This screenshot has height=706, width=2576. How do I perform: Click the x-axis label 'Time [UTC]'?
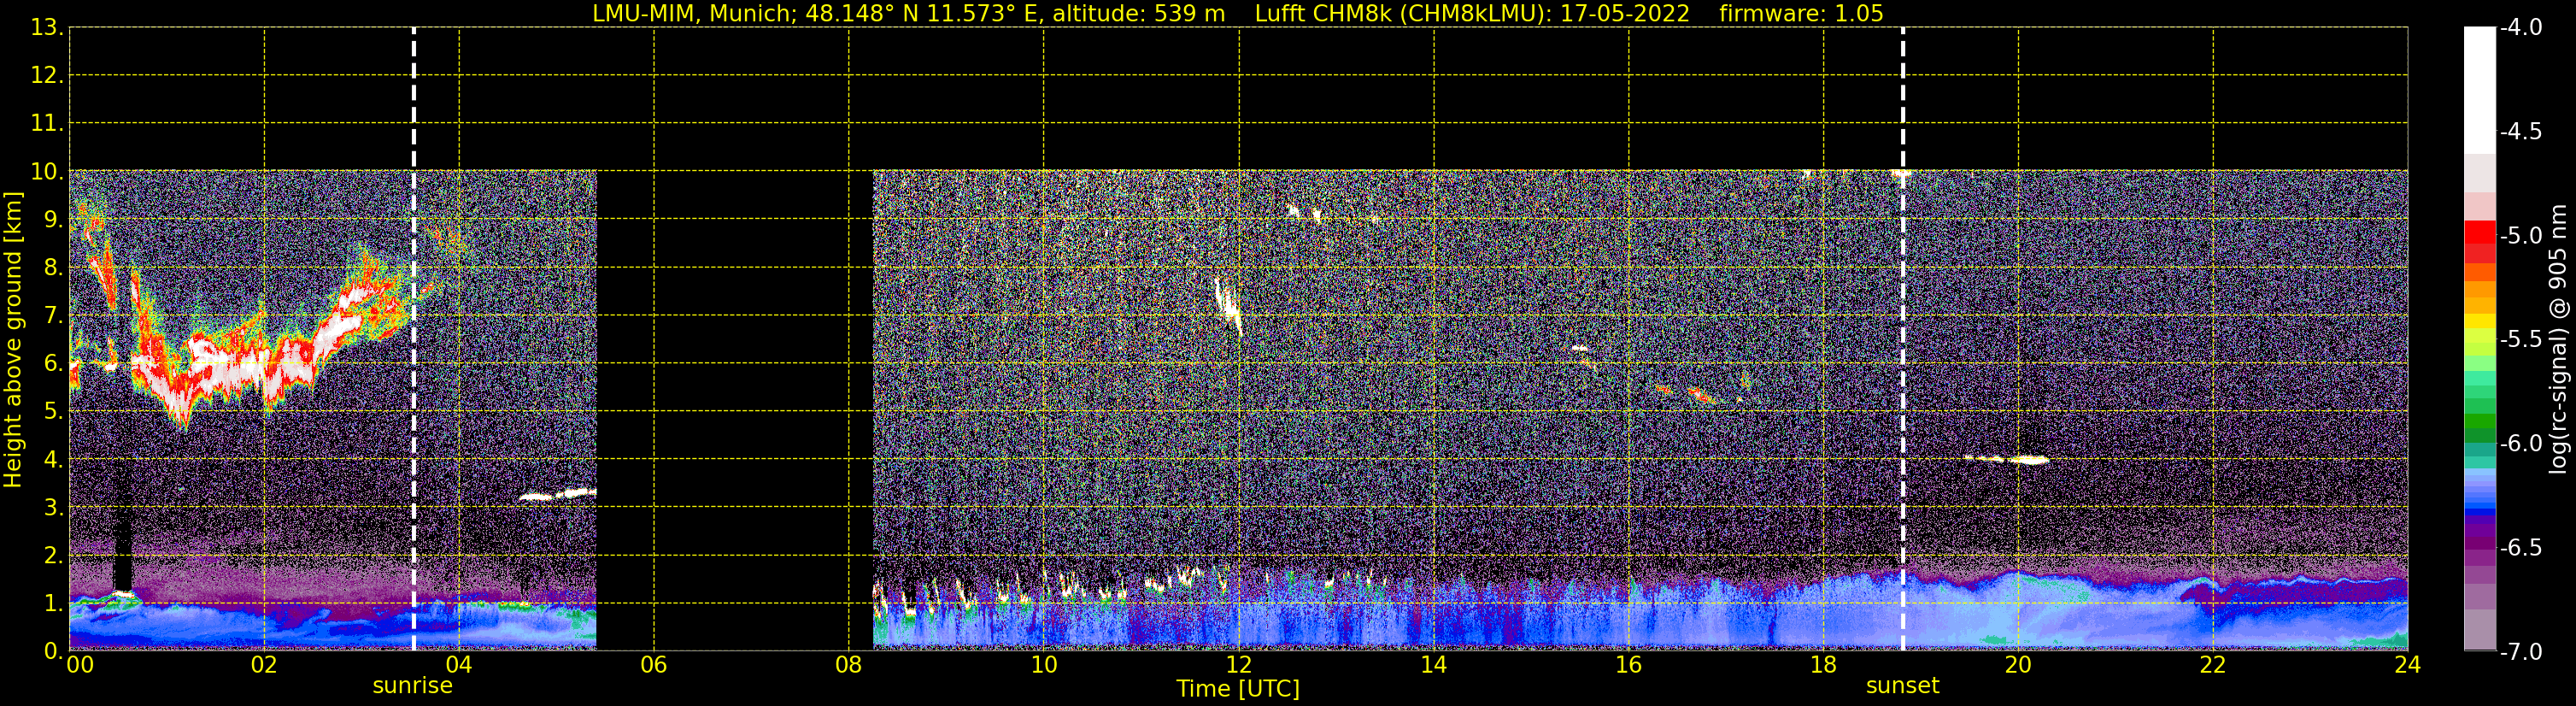(1238, 688)
